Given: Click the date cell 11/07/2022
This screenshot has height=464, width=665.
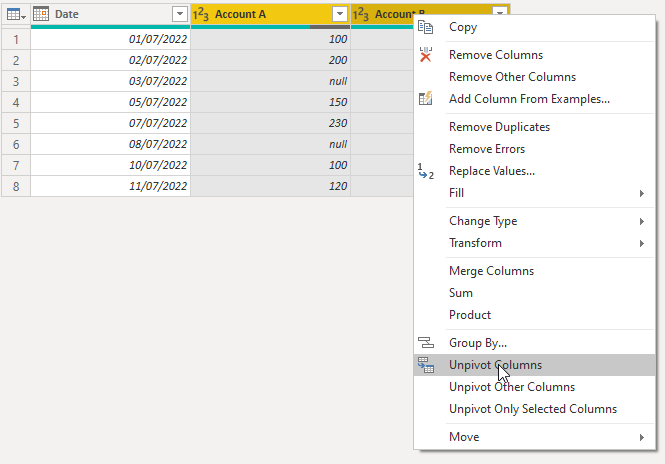Looking at the screenshot, I should tap(110, 186).
